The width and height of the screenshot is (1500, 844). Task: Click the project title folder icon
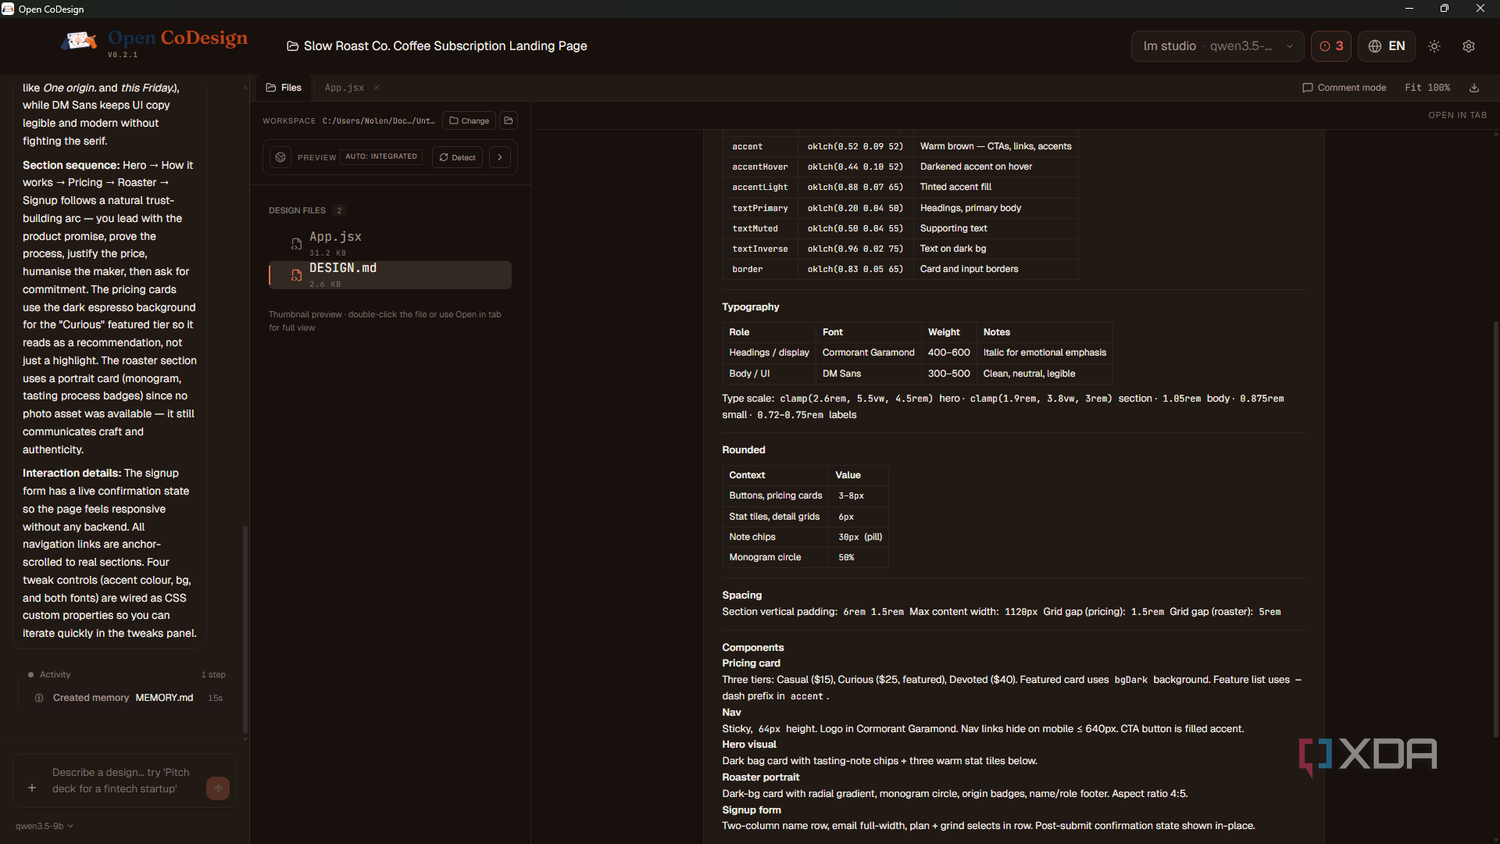pos(293,46)
